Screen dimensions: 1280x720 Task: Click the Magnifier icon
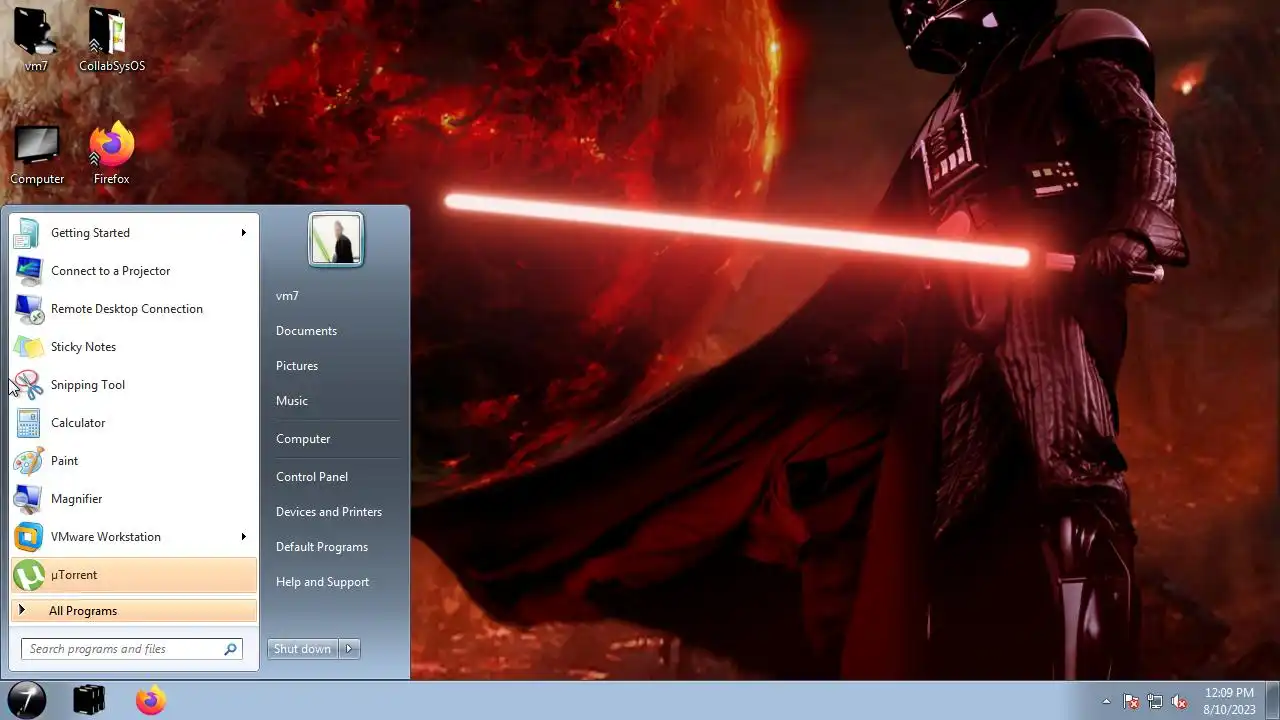28,499
